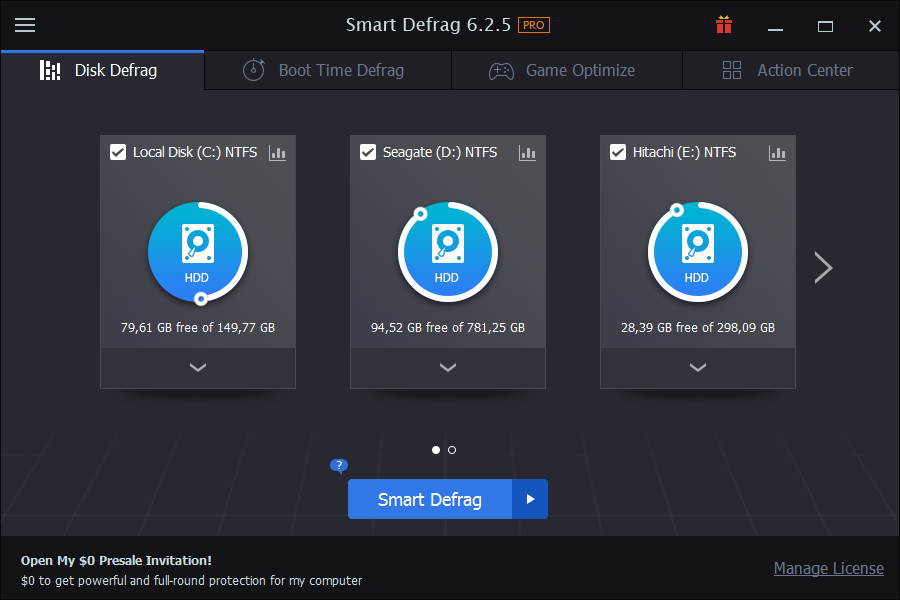
Task: Open the Smart Defrag mode dropdown arrow
Action: click(x=530, y=499)
